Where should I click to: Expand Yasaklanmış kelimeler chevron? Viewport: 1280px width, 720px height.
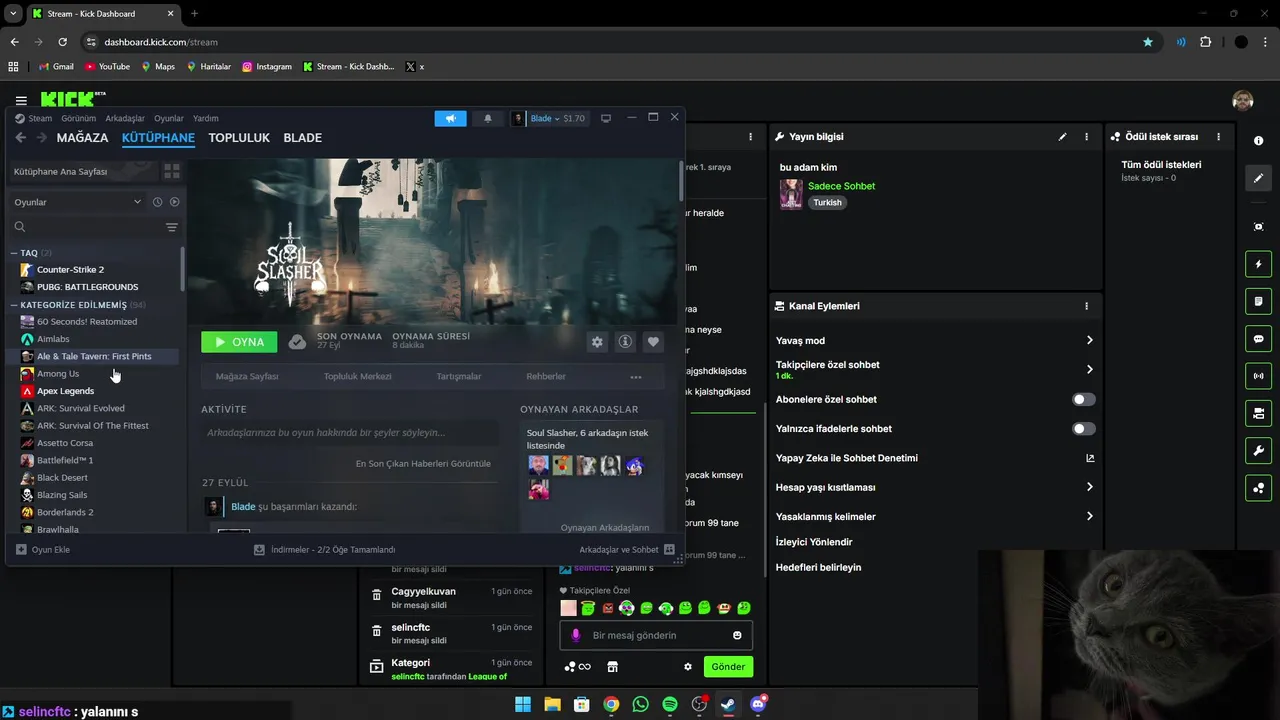coord(1090,516)
